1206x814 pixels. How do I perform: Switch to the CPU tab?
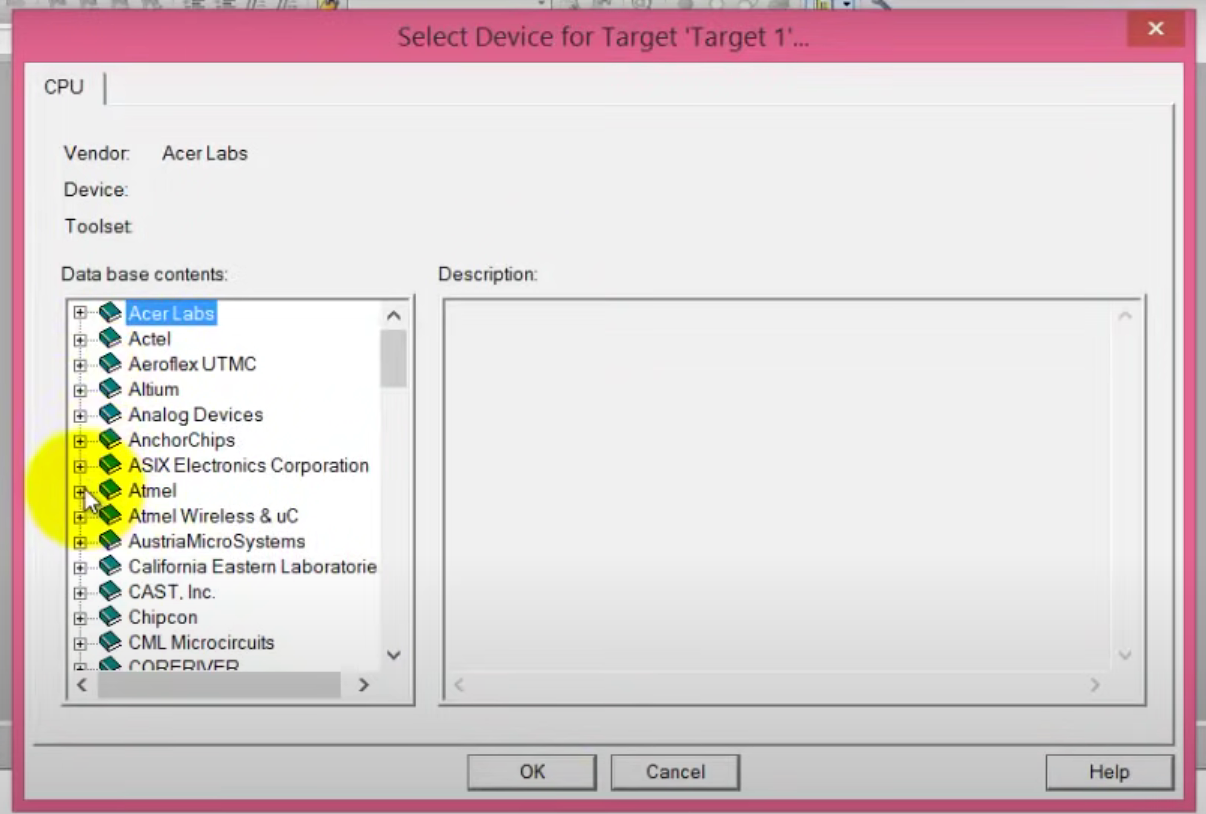click(64, 87)
